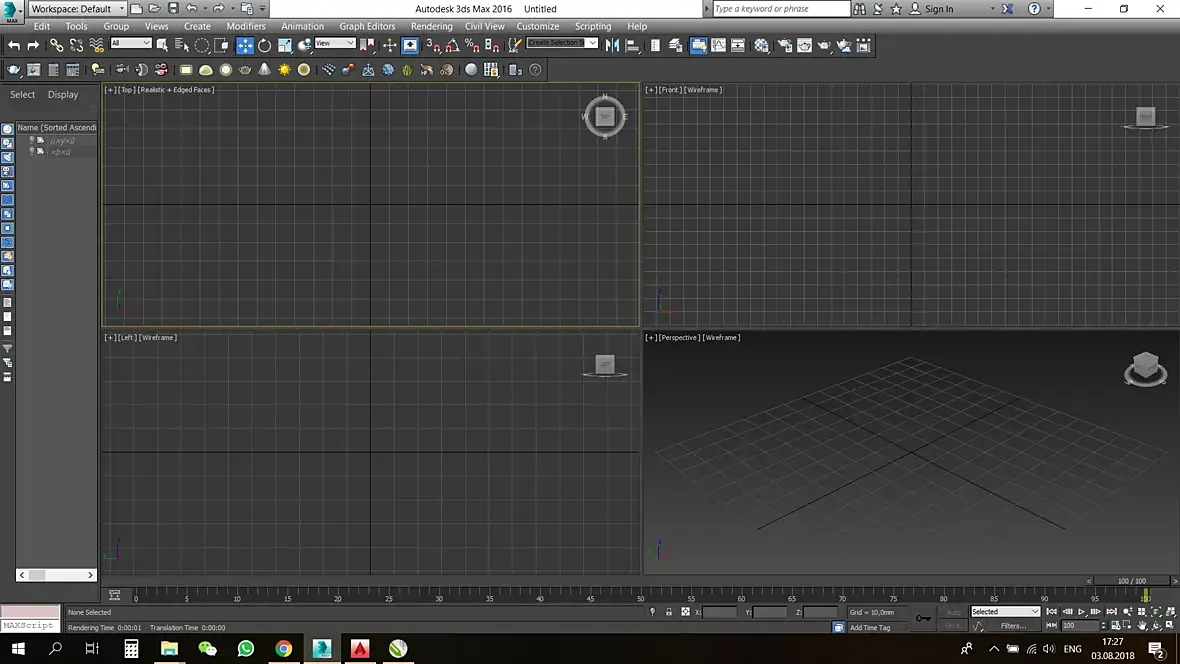
Task: Toggle the 3D Snaps button
Action: coord(433,45)
